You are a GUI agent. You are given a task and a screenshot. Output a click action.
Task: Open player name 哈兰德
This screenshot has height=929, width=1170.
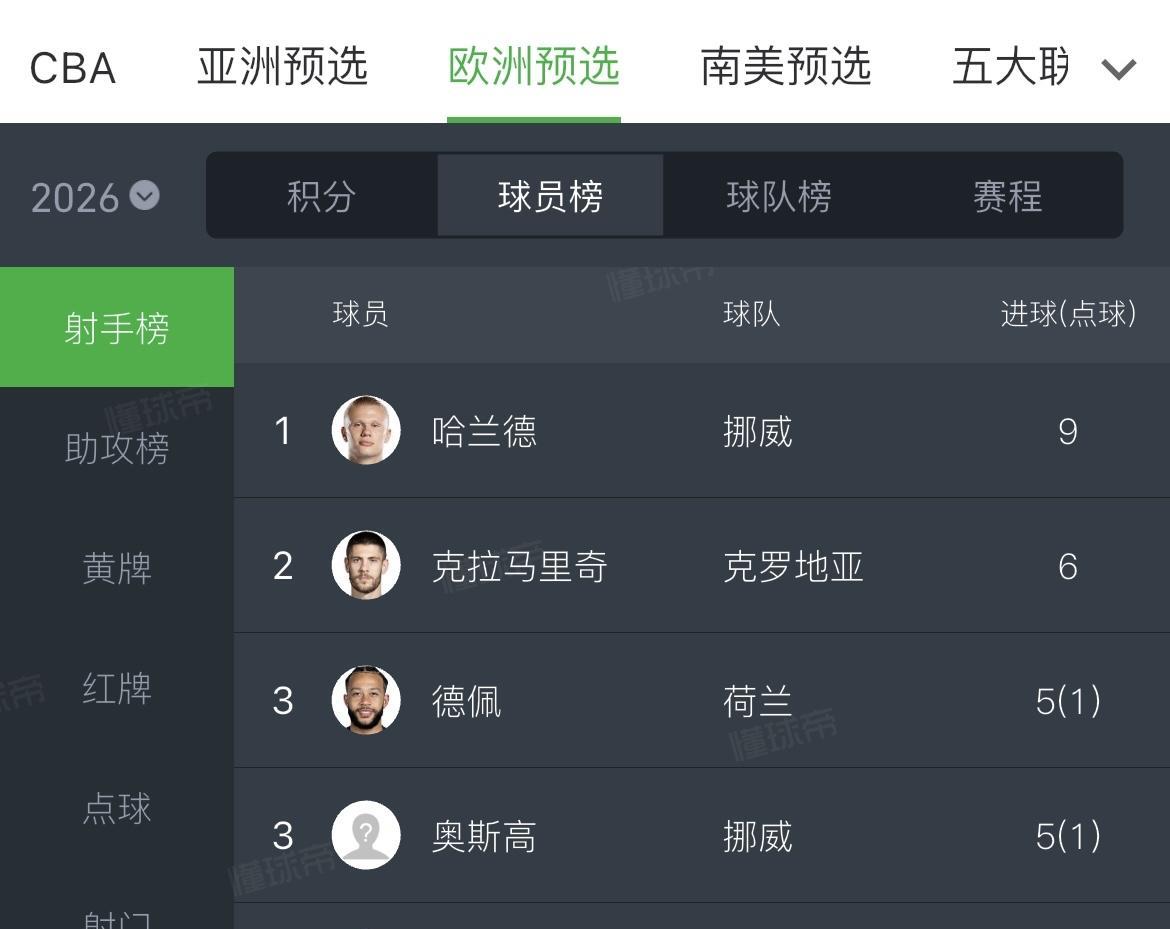(484, 432)
